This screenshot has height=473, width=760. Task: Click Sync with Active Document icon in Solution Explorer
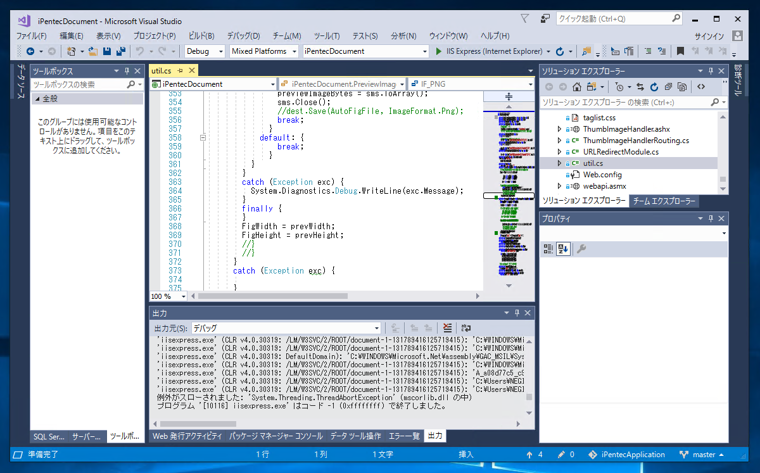(640, 87)
